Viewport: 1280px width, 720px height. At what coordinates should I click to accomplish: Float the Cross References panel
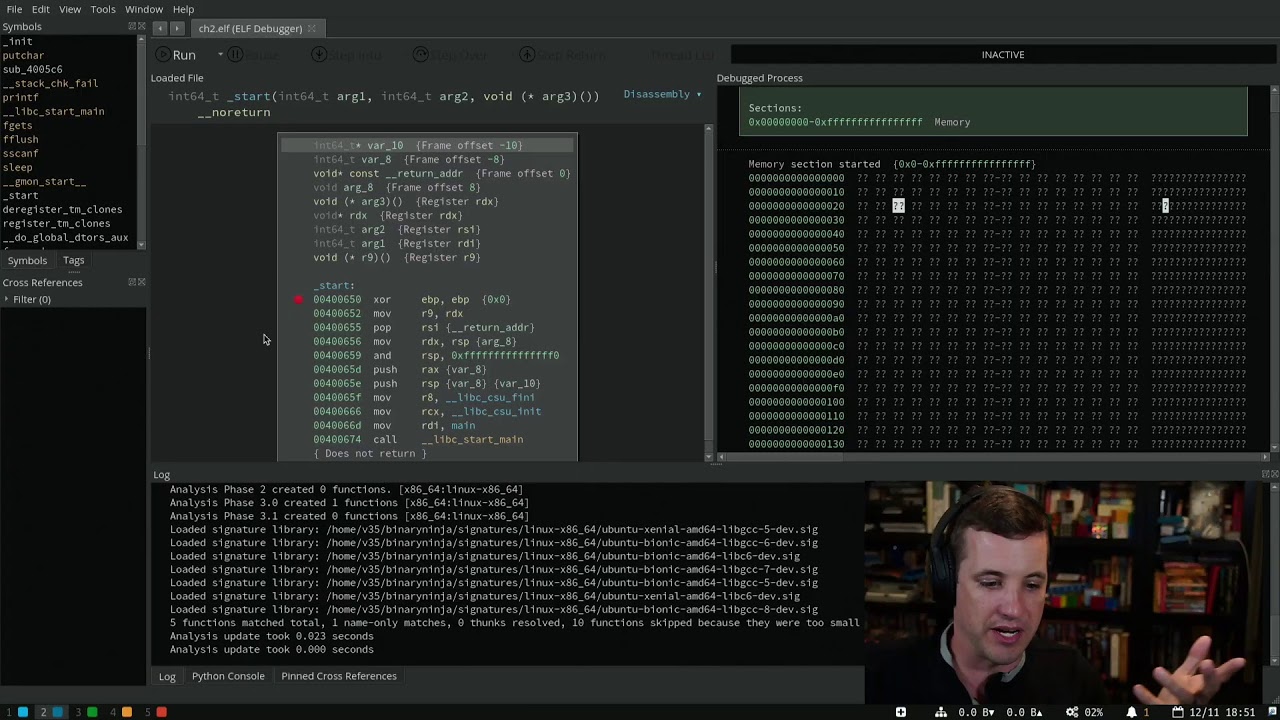click(131, 282)
